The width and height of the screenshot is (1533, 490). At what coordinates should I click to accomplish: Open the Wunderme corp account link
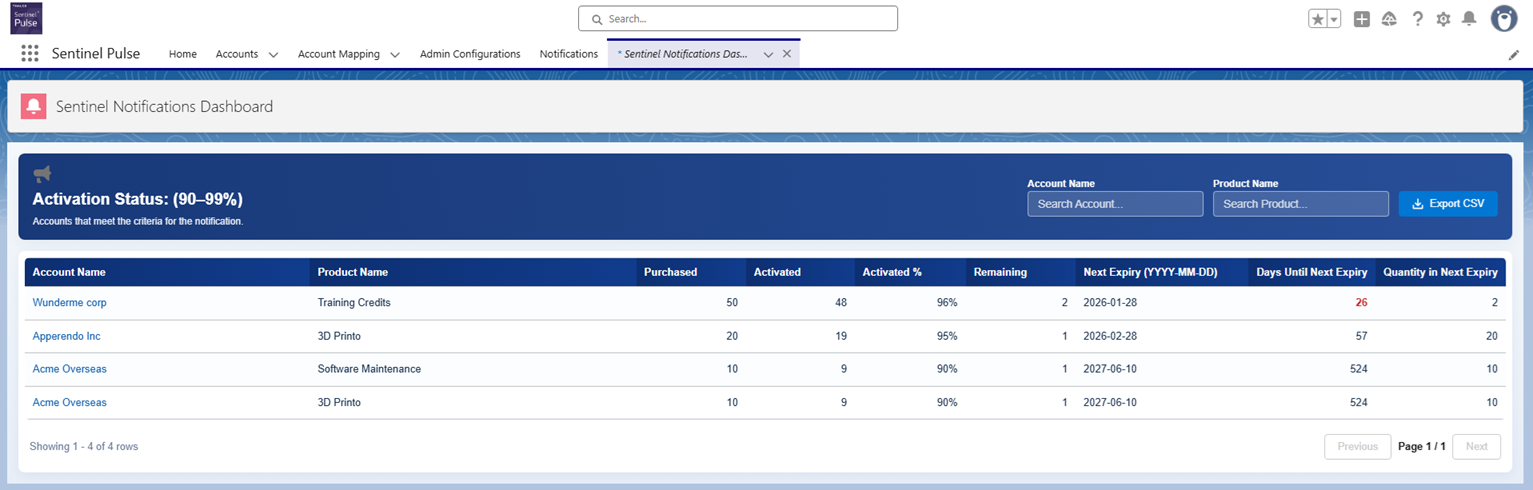(70, 302)
